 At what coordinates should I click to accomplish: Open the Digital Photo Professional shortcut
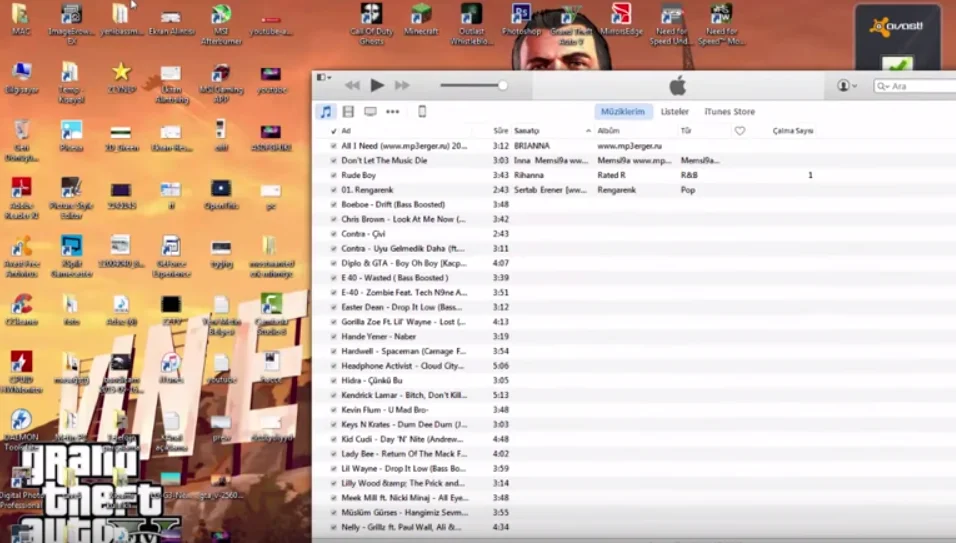[x=20, y=489]
